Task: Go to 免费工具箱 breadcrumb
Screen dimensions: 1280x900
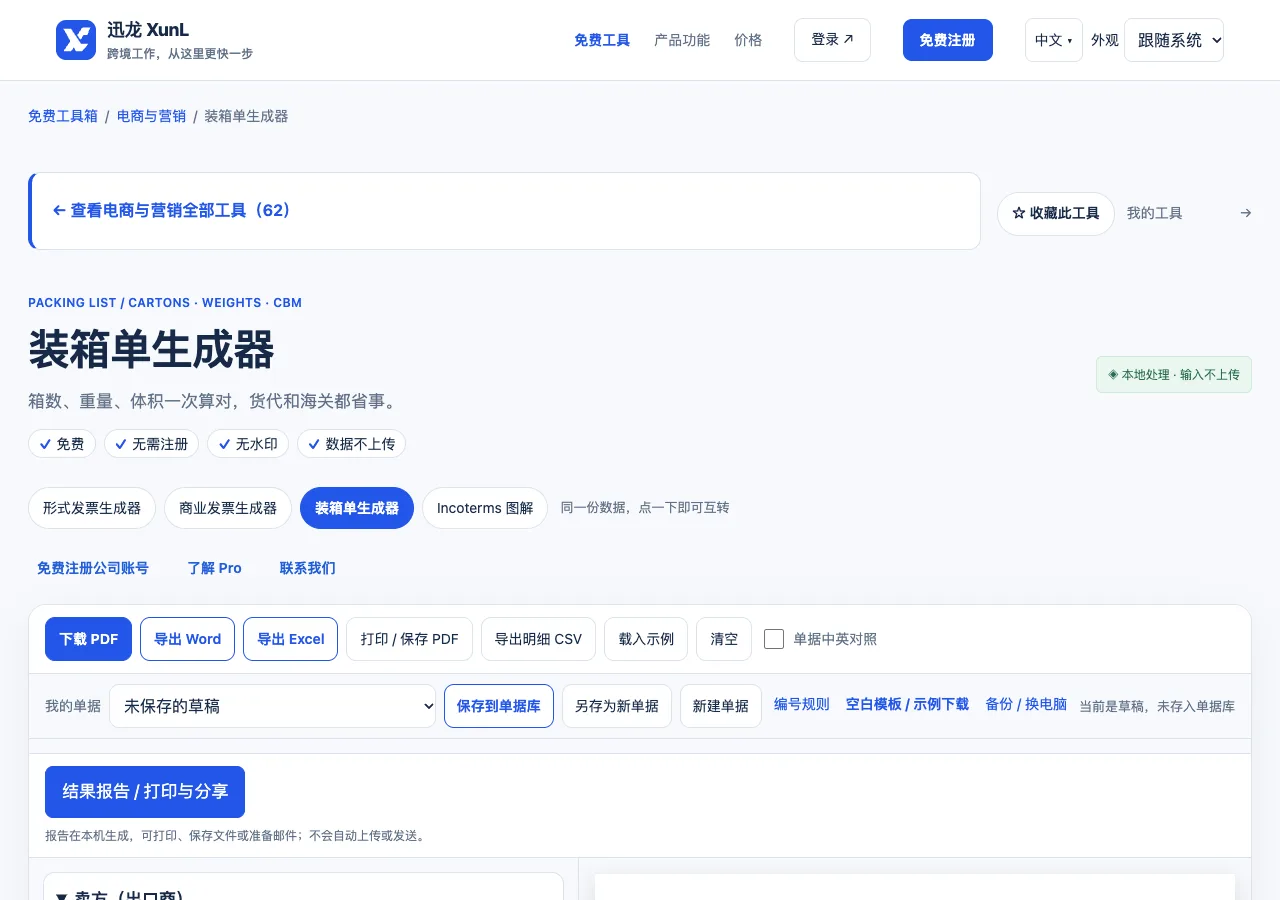Action: point(63,116)
